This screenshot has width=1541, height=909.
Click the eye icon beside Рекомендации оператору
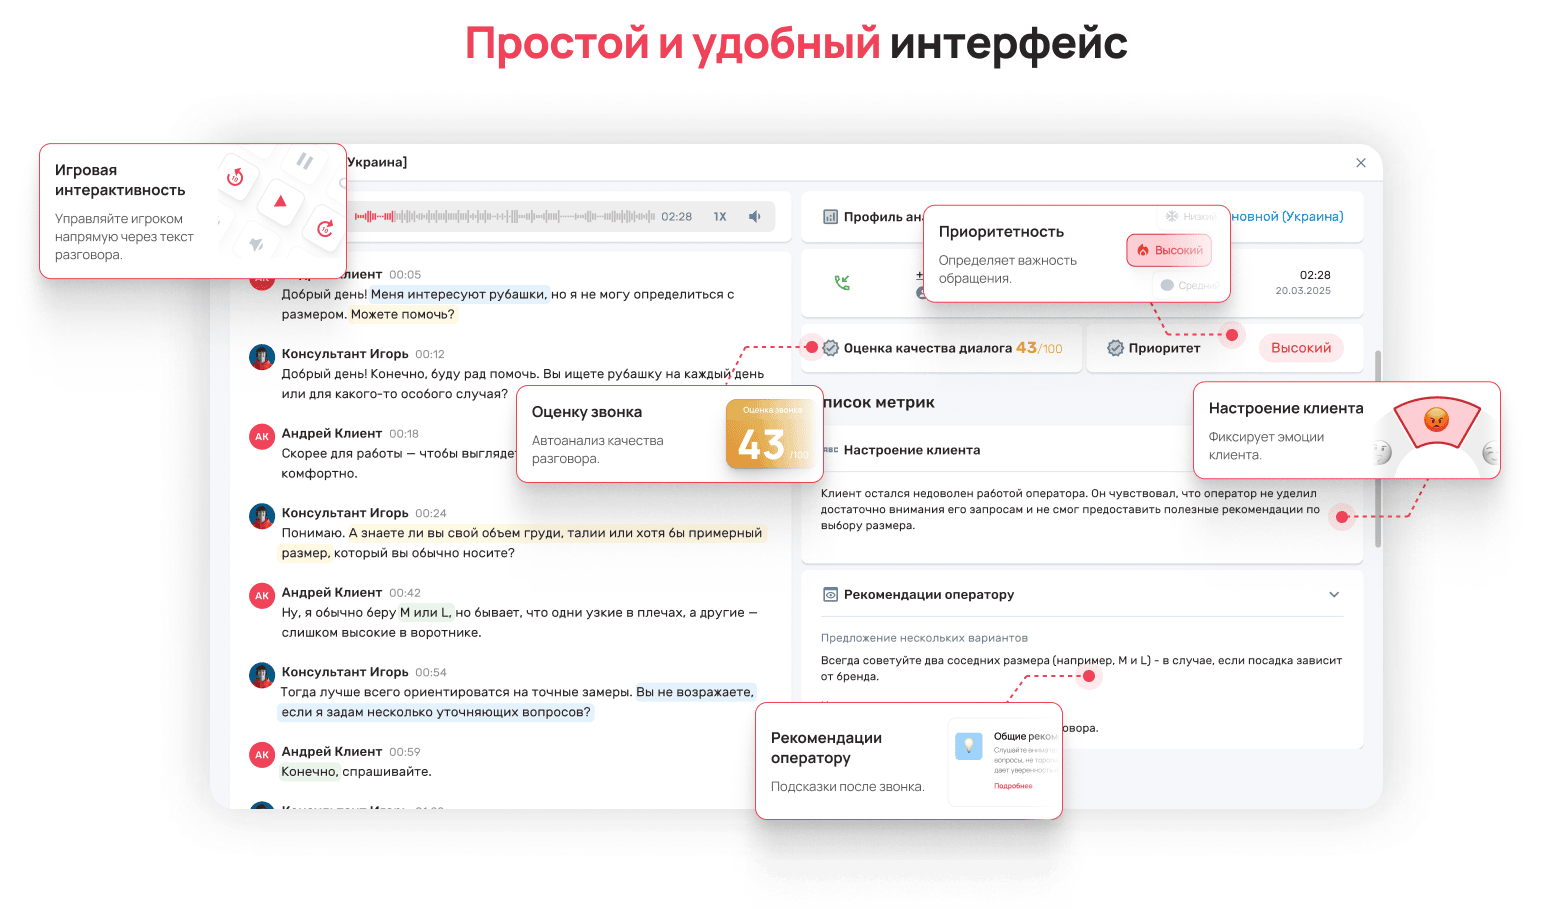click(x=830, y=595)
